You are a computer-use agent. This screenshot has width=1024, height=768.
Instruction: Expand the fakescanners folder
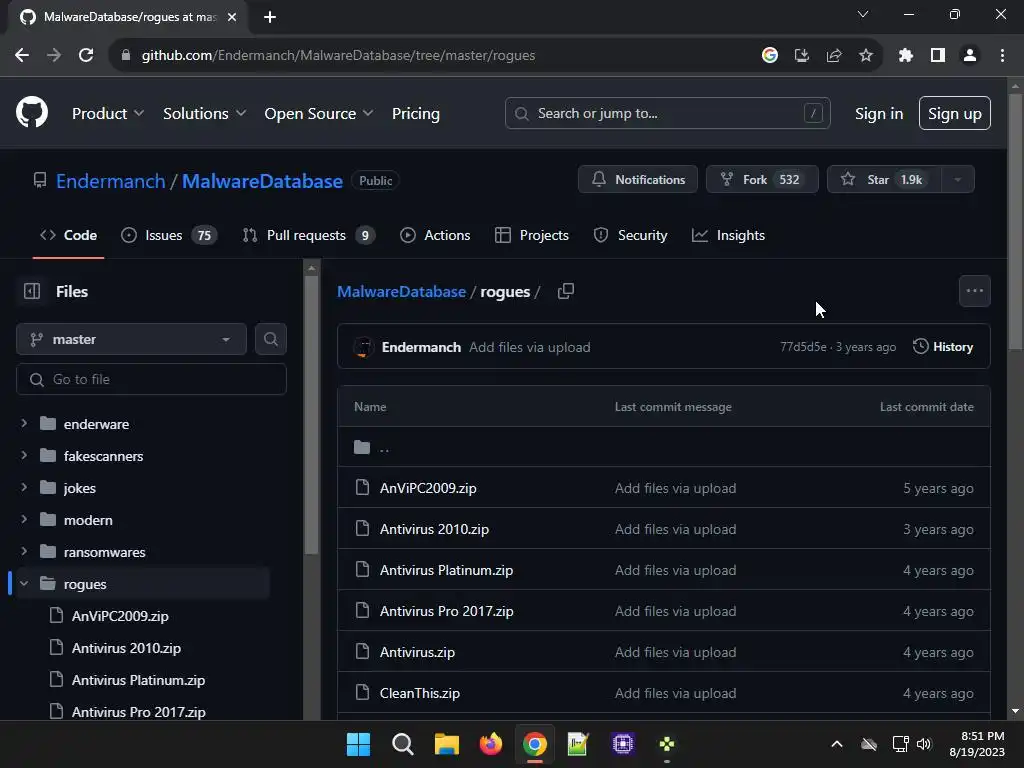point(24,455)
